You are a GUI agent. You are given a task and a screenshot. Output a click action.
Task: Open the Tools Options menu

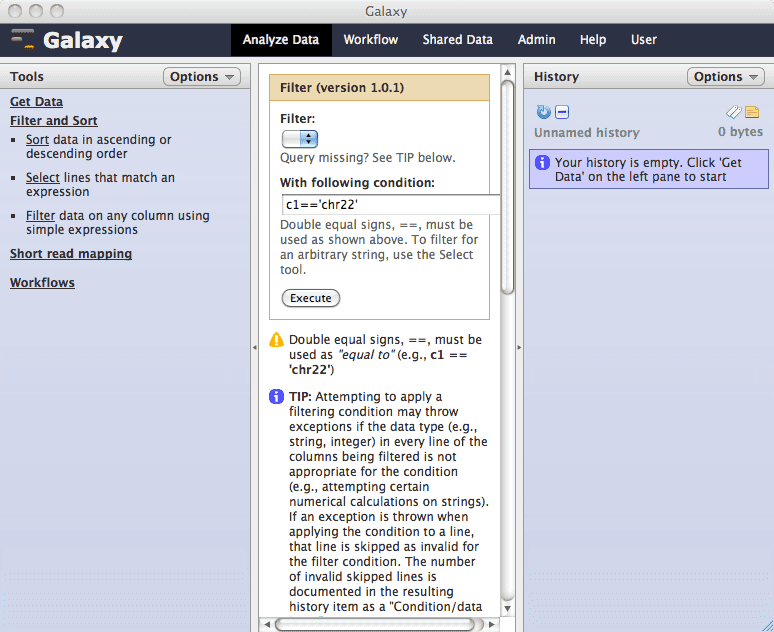201,77
